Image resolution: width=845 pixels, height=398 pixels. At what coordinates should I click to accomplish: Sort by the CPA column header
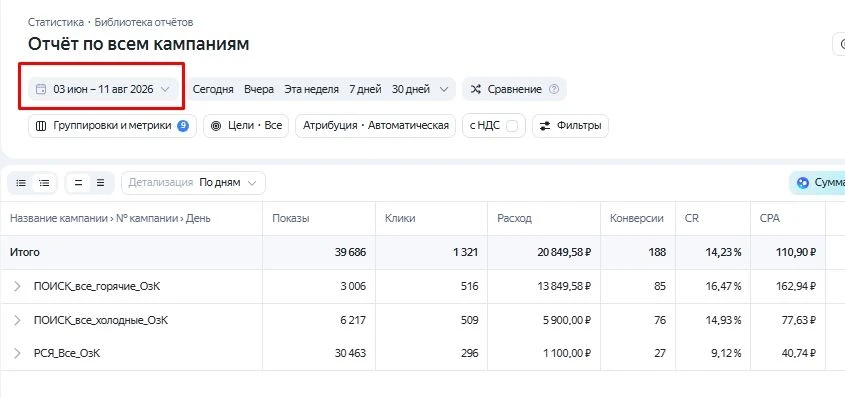[x=770, y=219]
